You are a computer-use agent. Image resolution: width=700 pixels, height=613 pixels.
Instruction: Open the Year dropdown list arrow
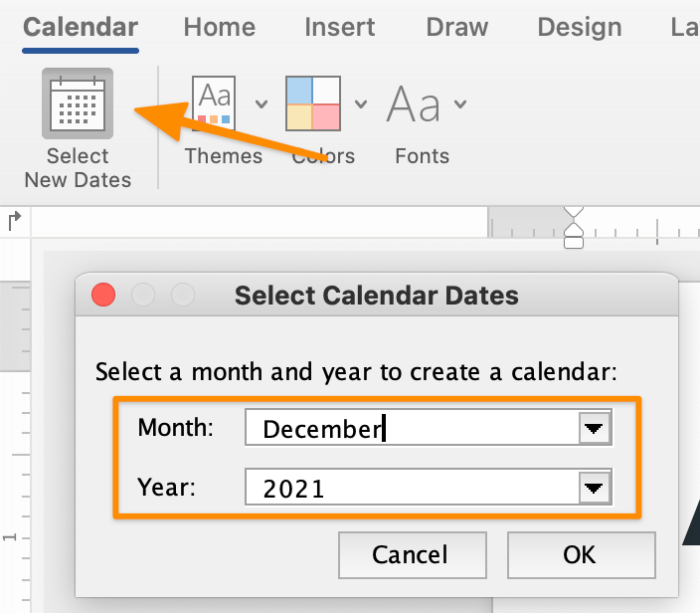coord(594,488)
